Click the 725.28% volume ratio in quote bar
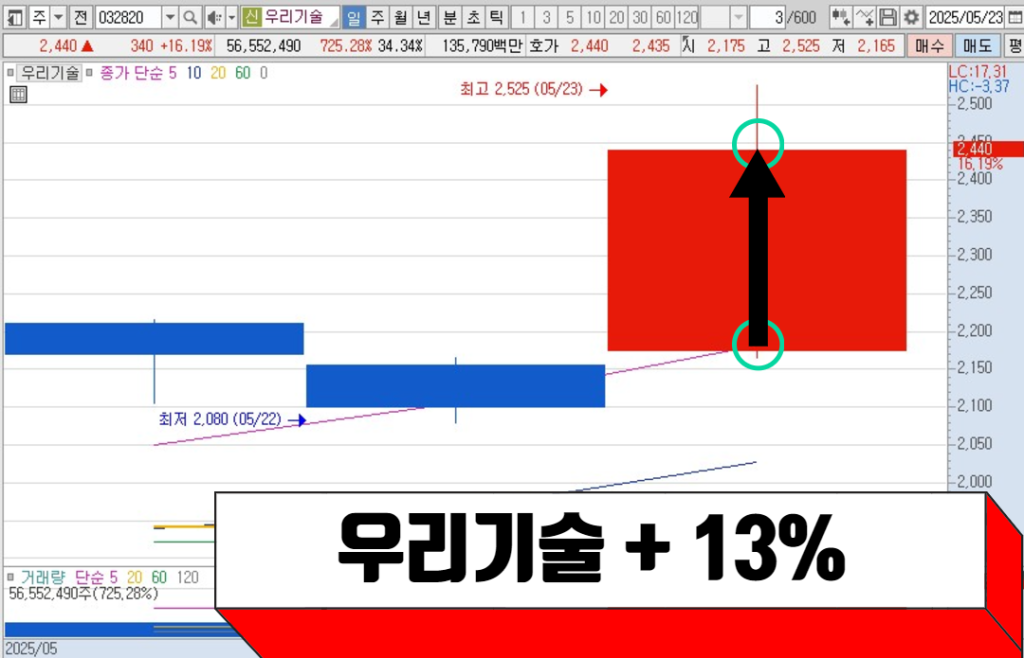The width and height of the screenshot is (1024, 658). coord(346,46)
